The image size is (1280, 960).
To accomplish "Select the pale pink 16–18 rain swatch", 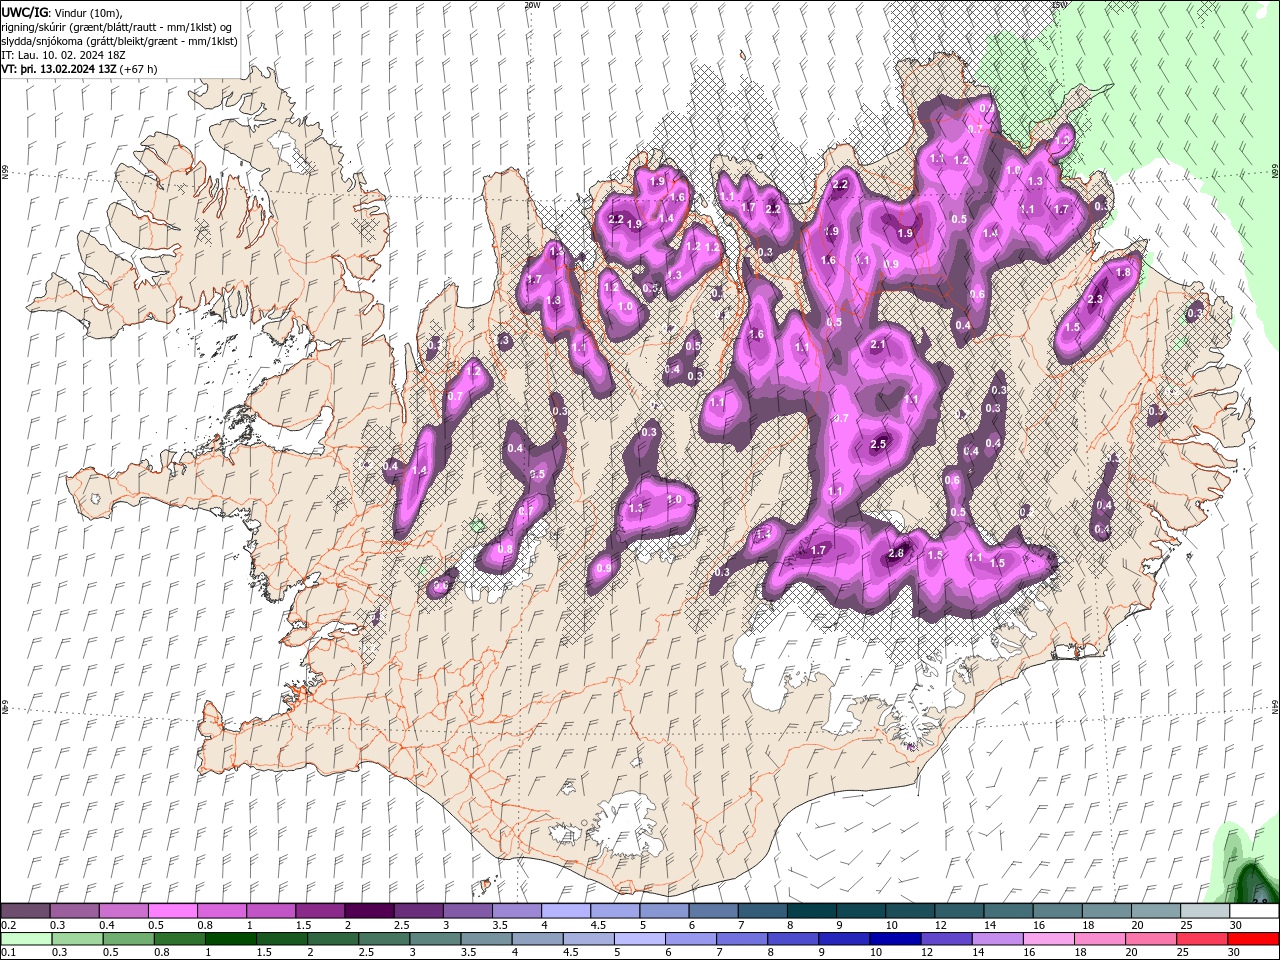I will (x=1049, y=939).
